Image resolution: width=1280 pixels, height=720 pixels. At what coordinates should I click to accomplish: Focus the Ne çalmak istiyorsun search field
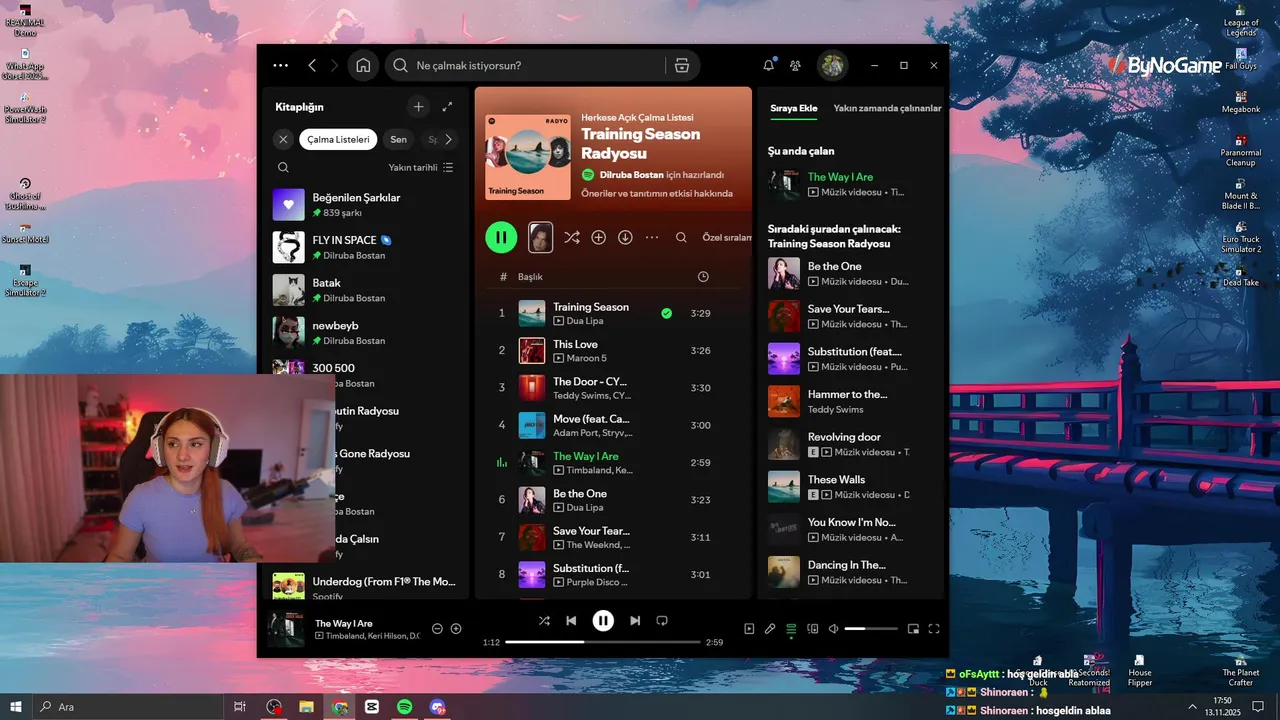click(x=526, y=65)
